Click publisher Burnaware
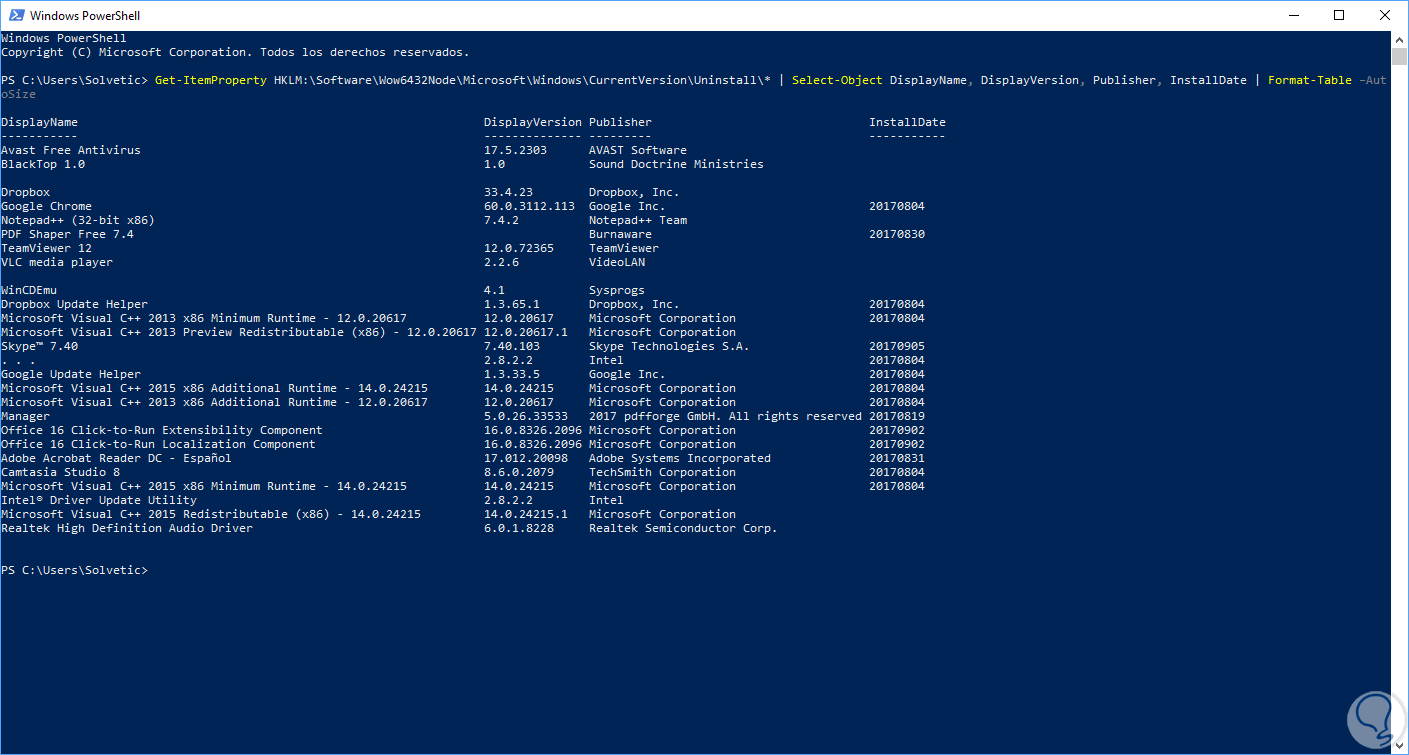Viewport: 1409px width, 755px height. tap(620, 234)
